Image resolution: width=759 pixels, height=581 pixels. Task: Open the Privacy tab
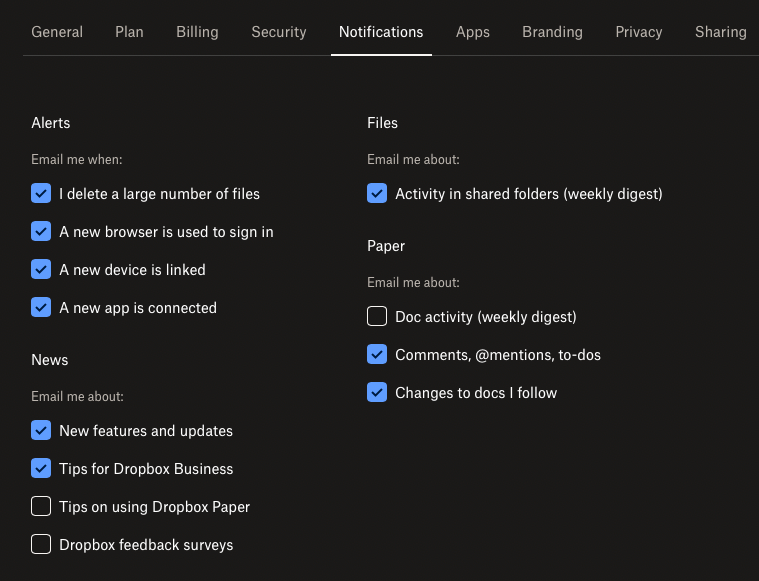tap(639, 32)
